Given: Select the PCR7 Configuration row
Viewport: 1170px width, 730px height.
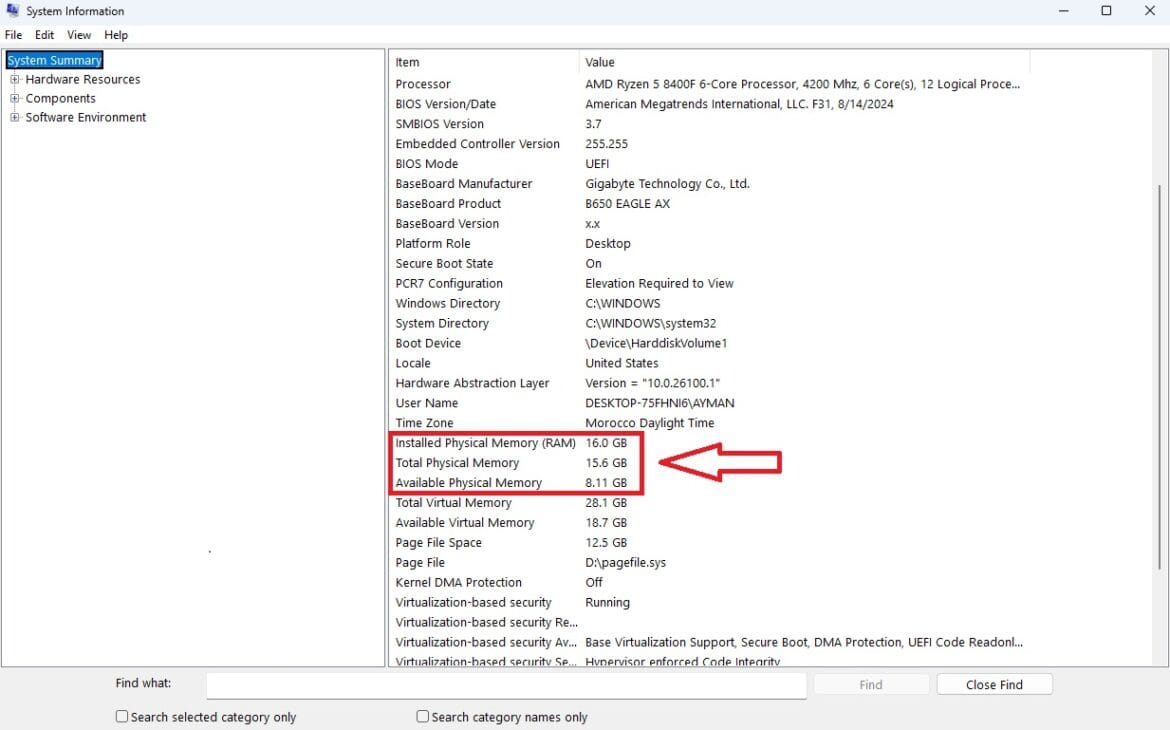Looking at the screenshot, I should pyautogui.click(x=709, y=284).
